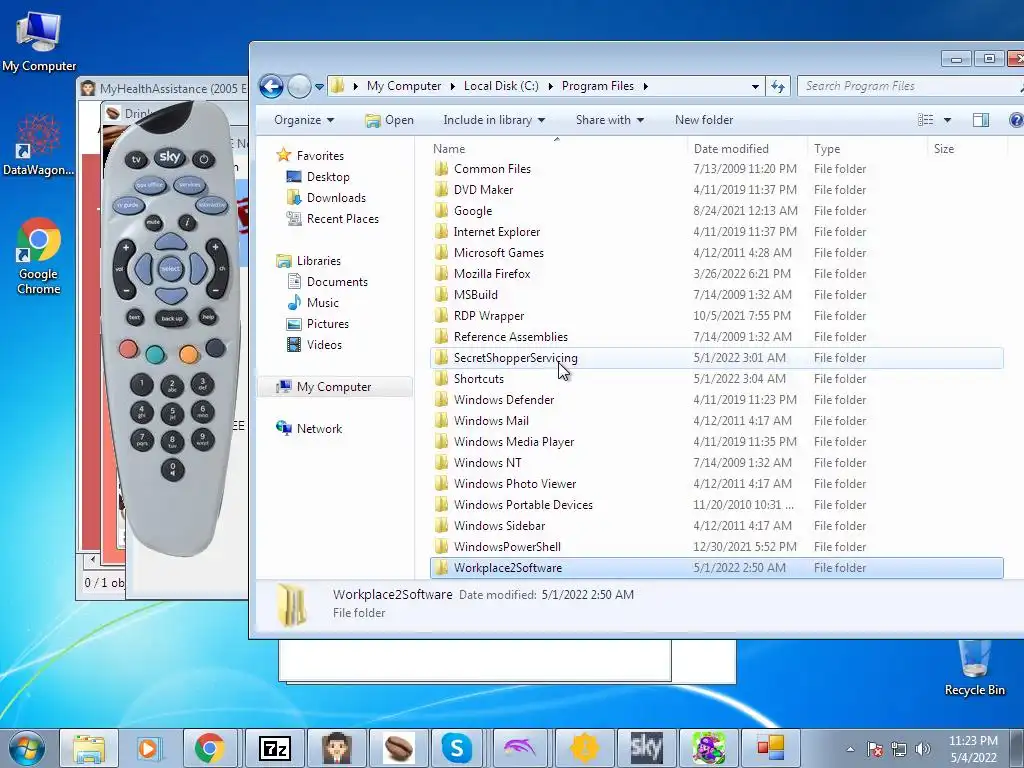
Task: Click the help button on the Sky remote
Action: click(208, 317)
